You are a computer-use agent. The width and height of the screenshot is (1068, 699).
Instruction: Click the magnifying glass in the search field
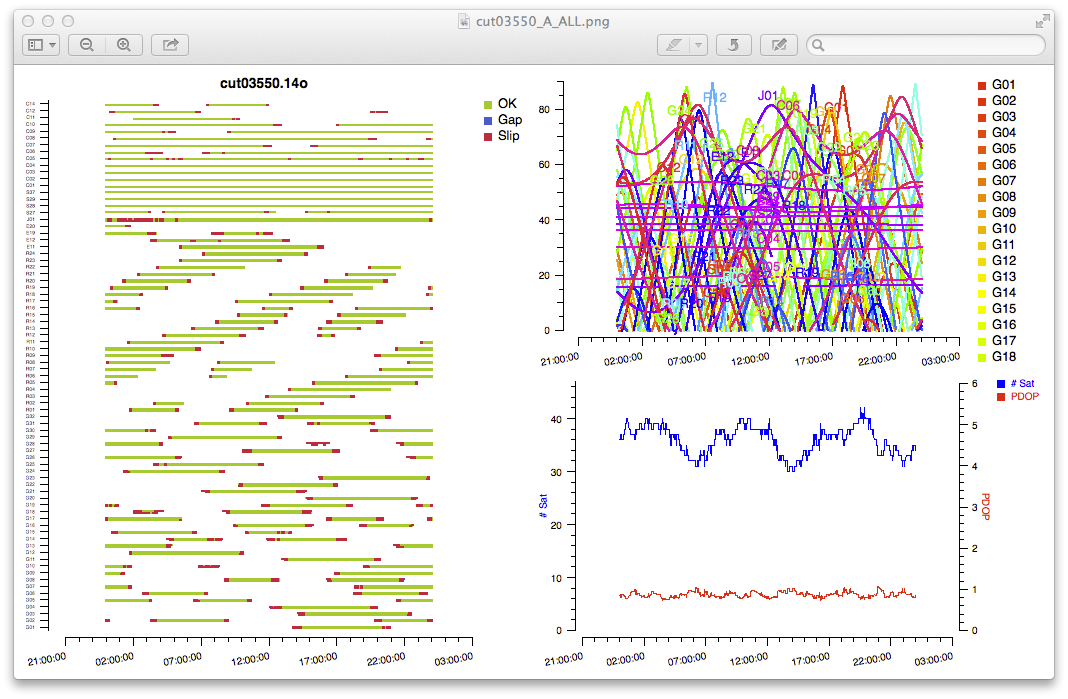coord(819,45)
